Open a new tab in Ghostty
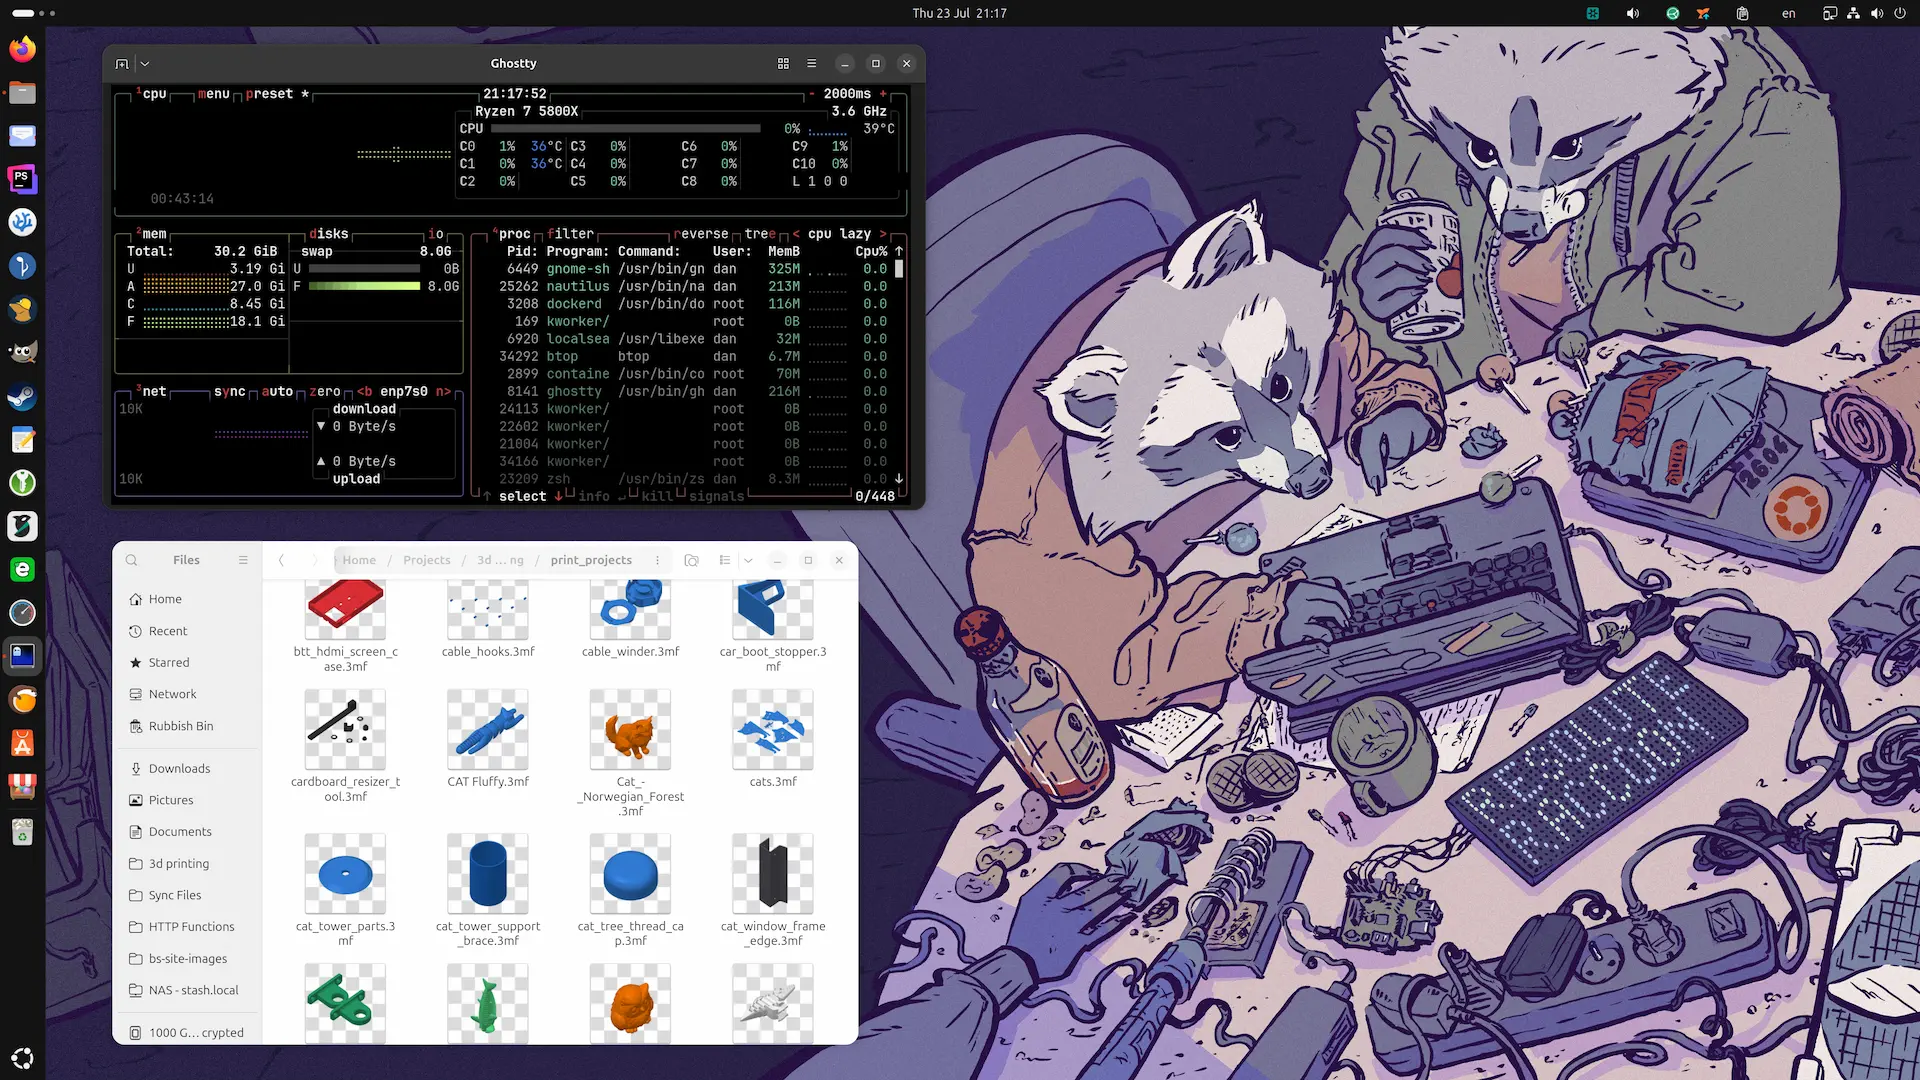 pyautogui.click(x=122, y=64)
